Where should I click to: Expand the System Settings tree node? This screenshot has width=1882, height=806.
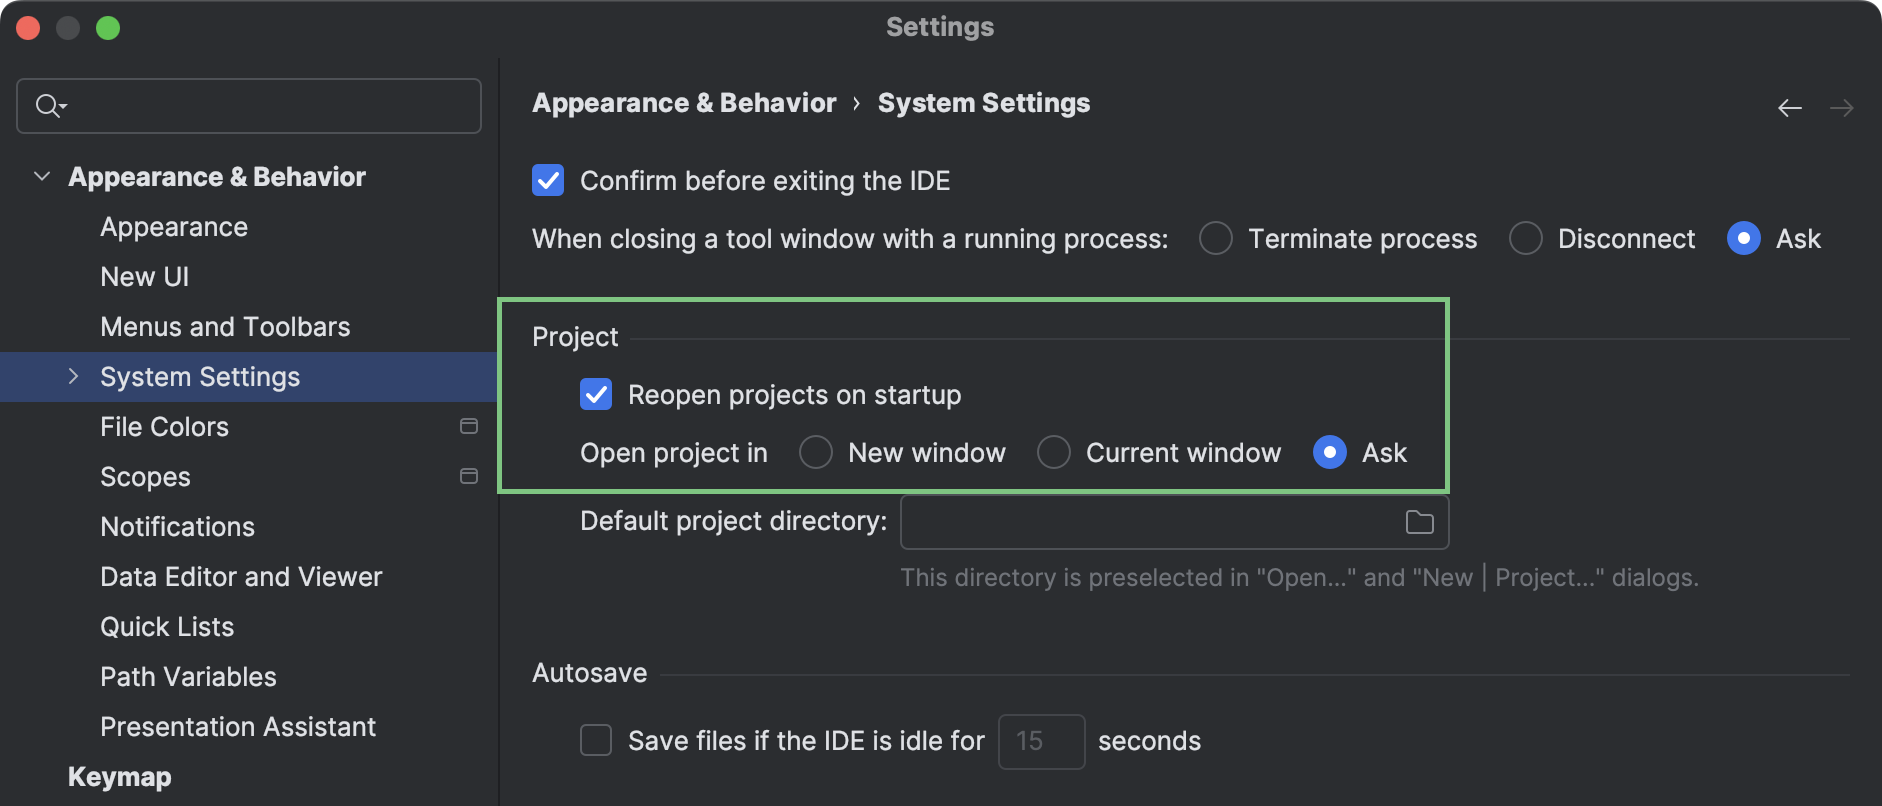coord(73,376)
